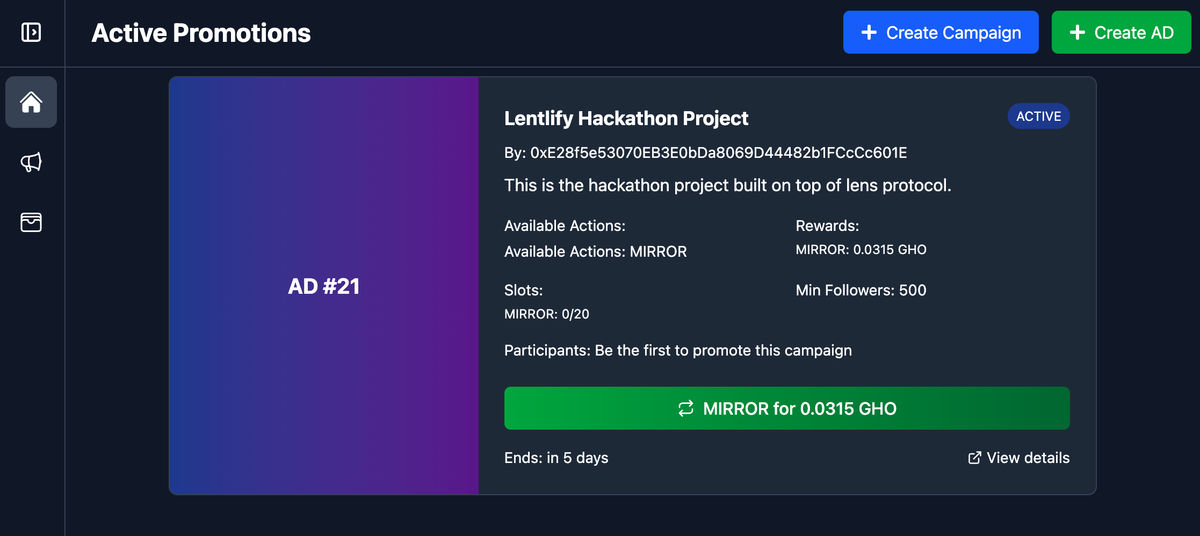Click the external link icon beside View details
This screenshot has height=536, width=1200.
[975, 458]
